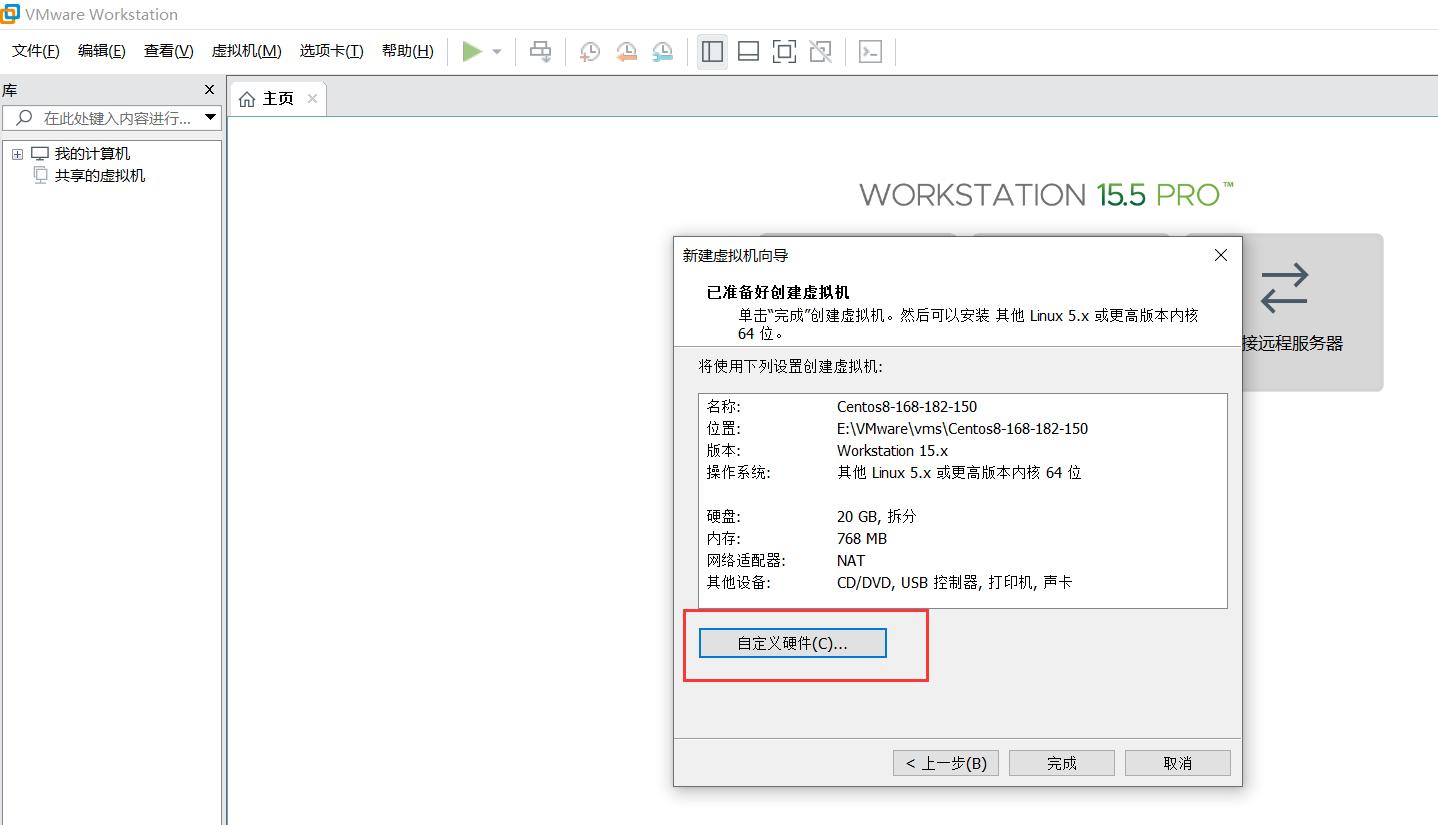Click the Send Ctrl+Alt+Del toolbar icon

tap(540, 51)
